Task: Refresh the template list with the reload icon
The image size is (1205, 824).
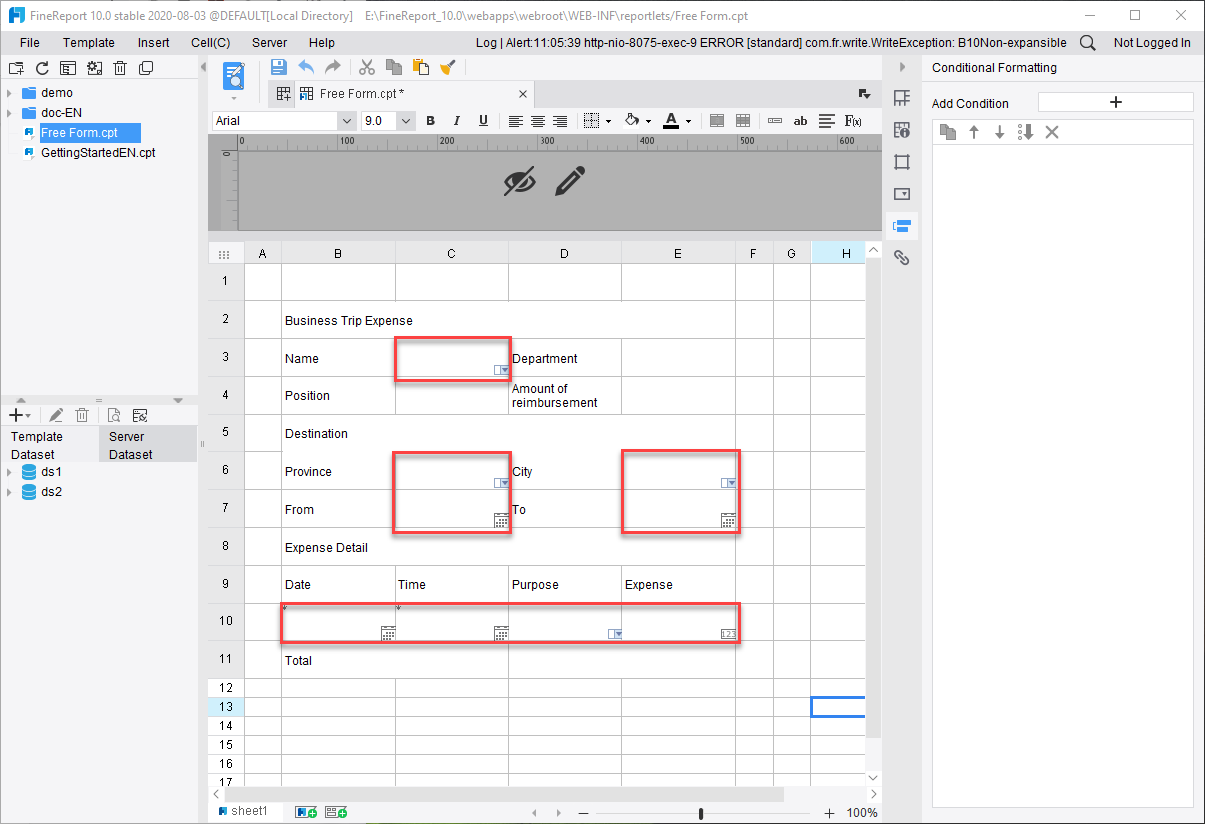Action: pos(41,67)
